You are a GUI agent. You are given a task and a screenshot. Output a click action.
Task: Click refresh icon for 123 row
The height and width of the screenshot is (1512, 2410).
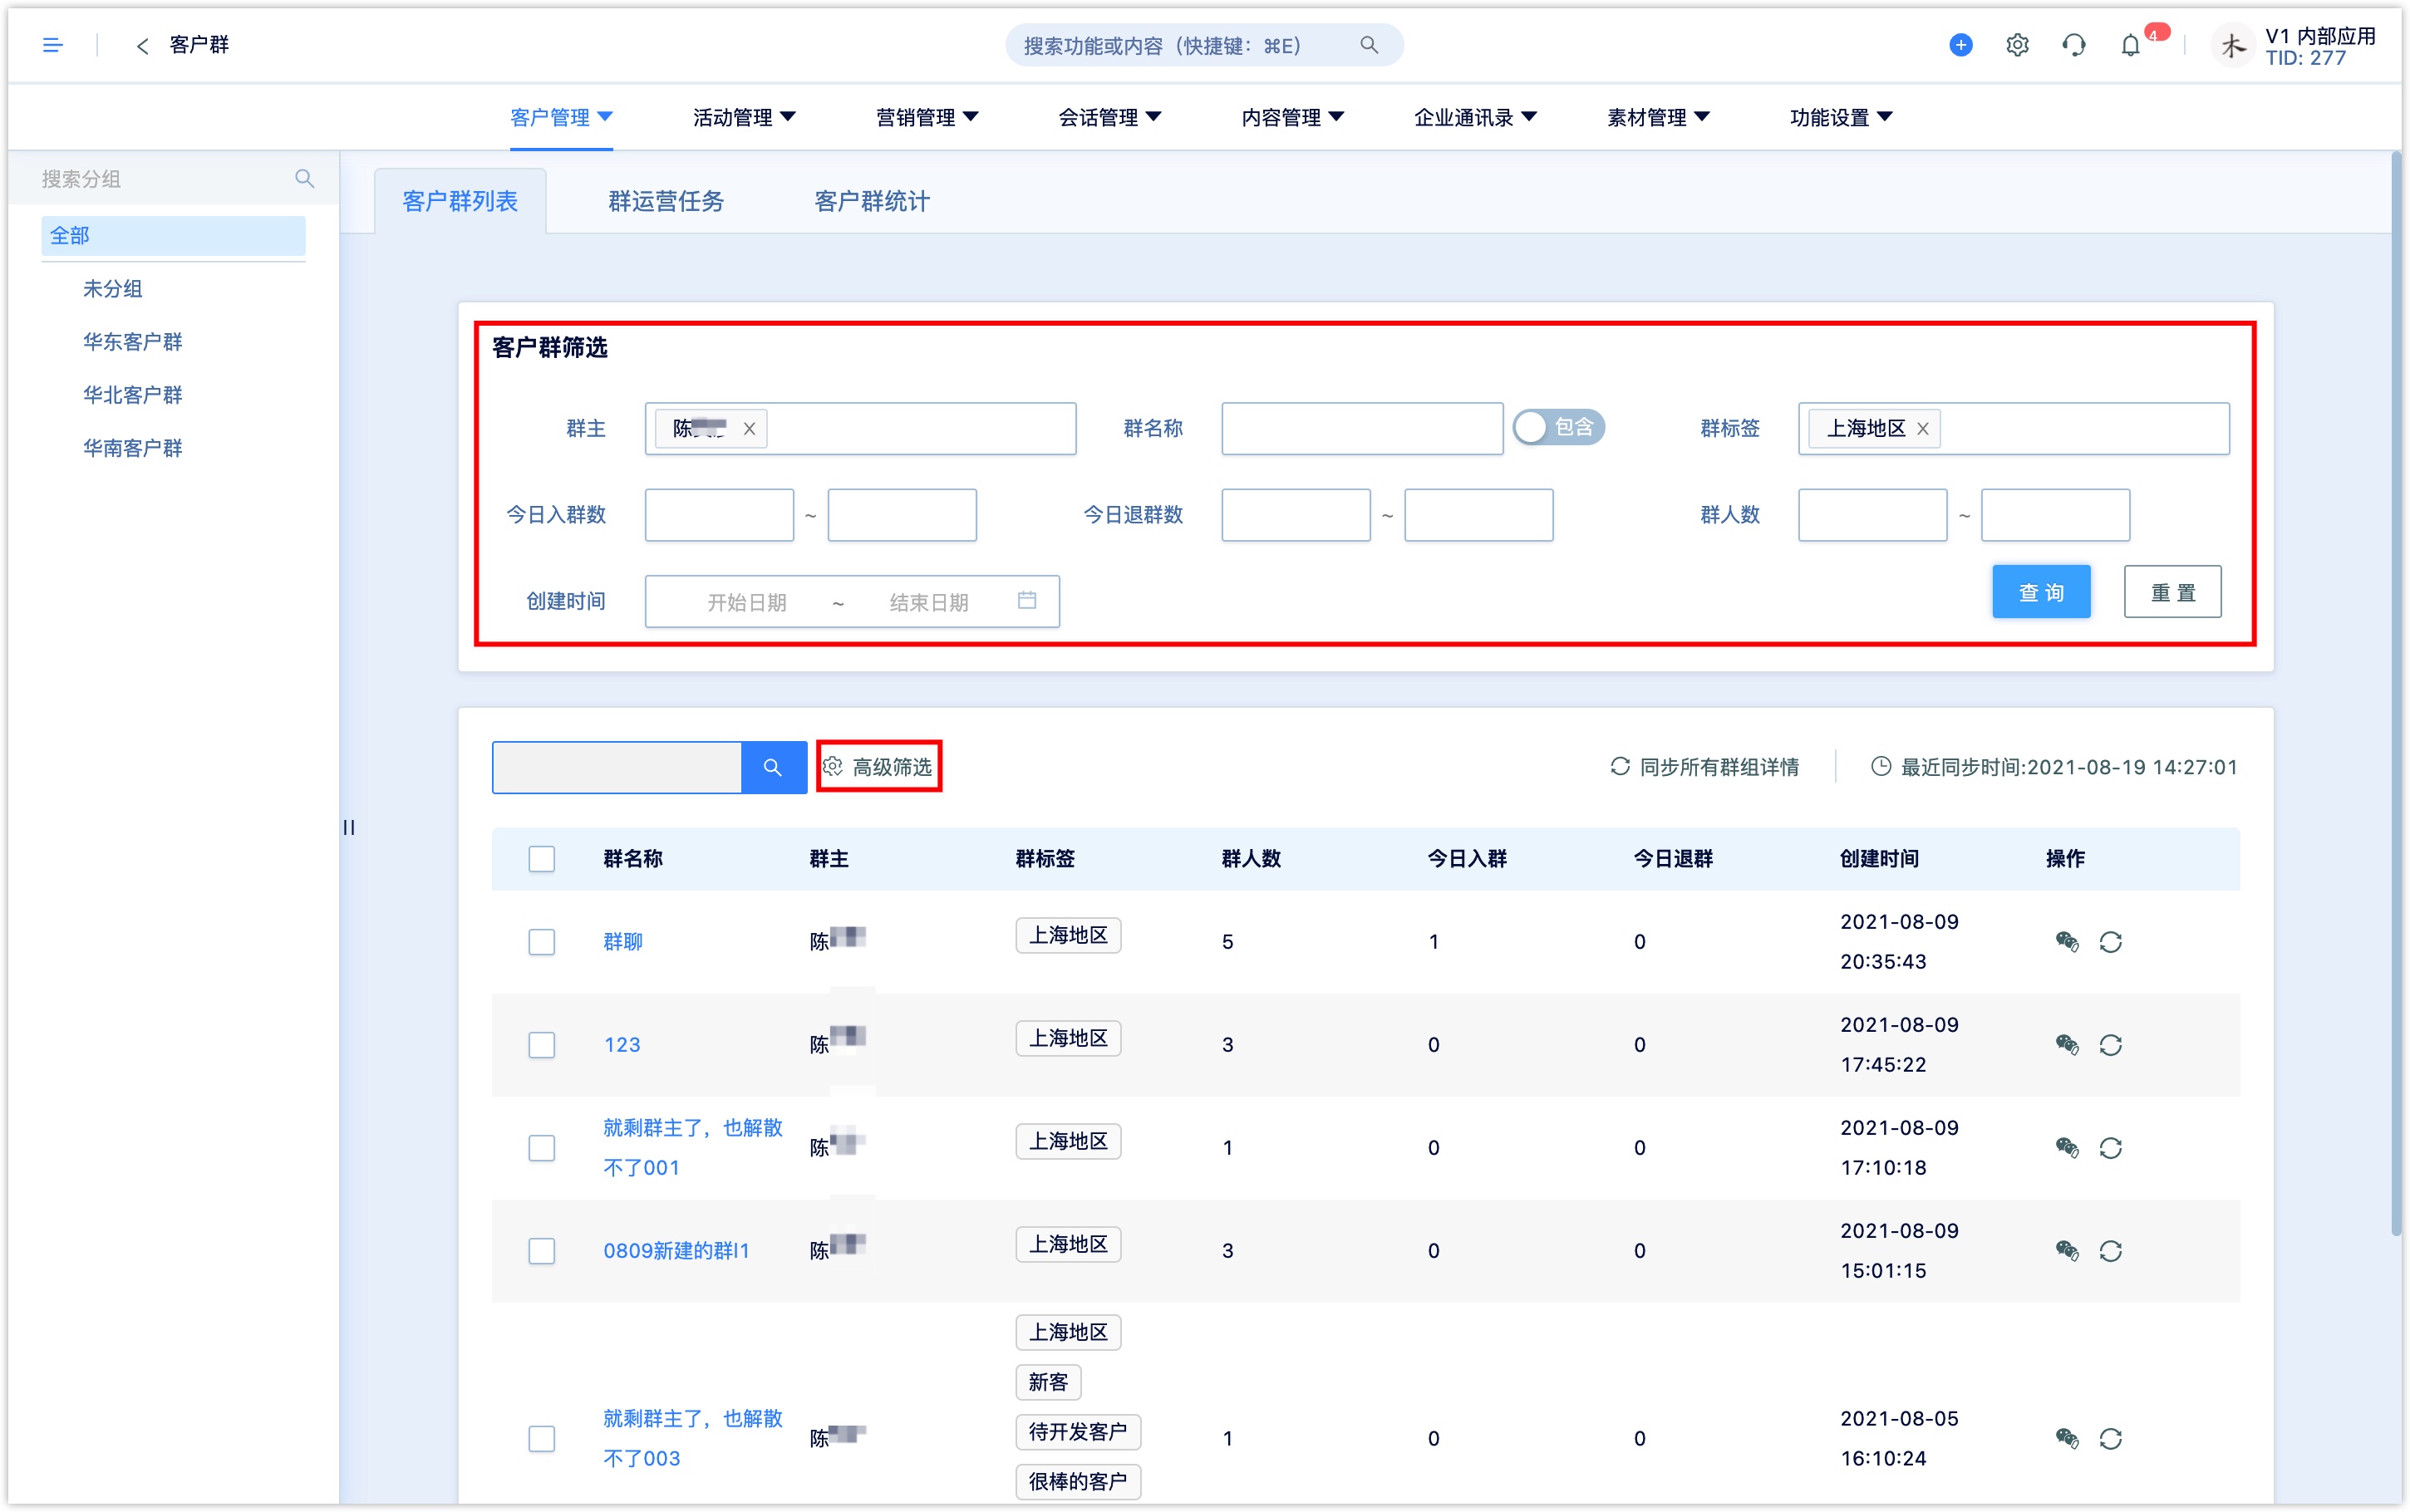[2110, 1044]
